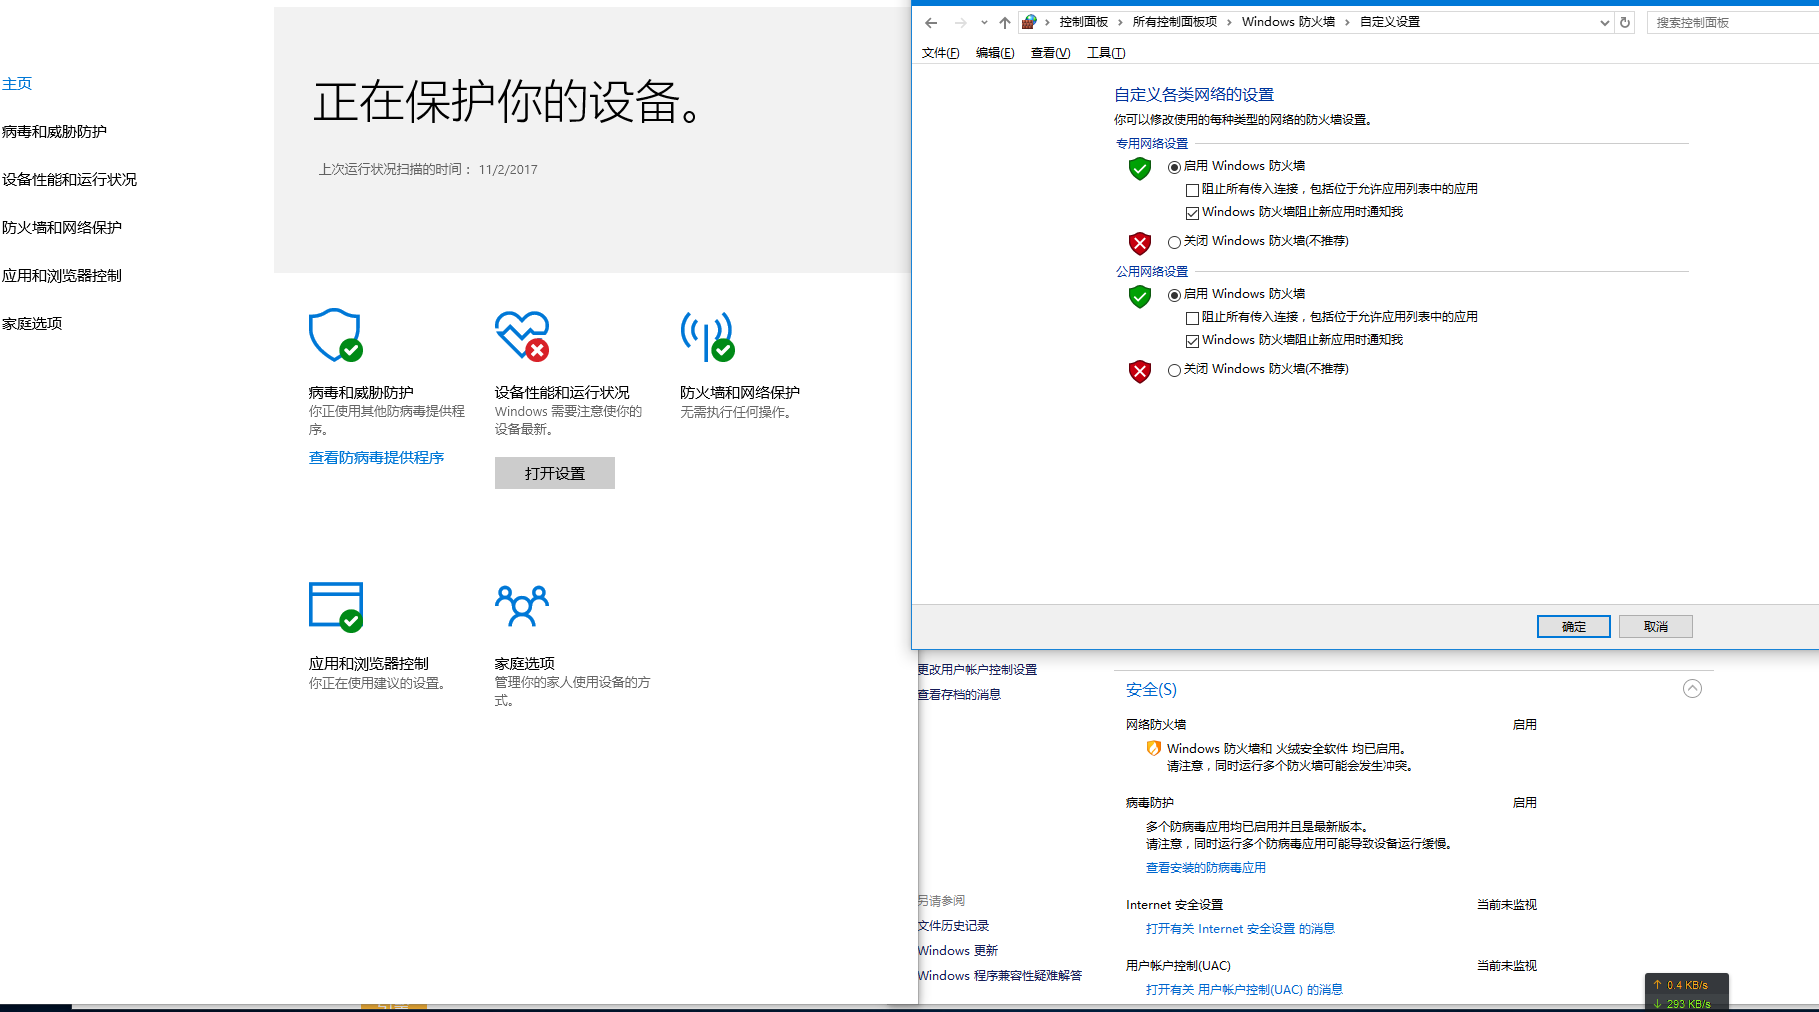Open family options people icon

(x=522, y=605)
